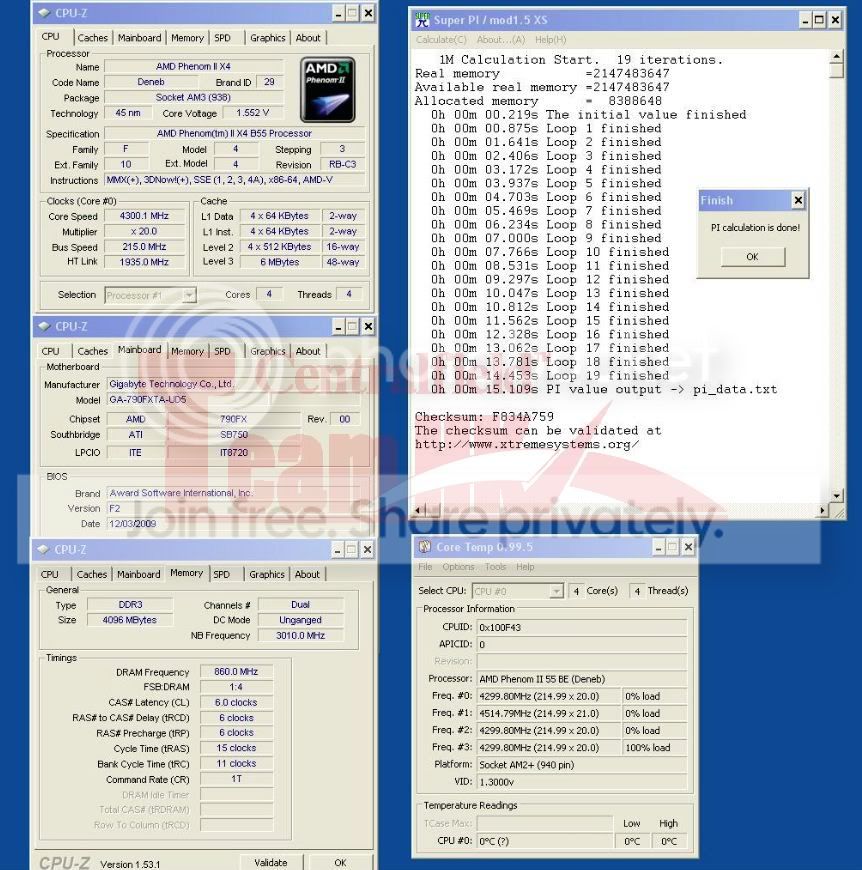The image size is (862, 870).
Task: Minimize the Core Temp window
Action: coord(658,547)
